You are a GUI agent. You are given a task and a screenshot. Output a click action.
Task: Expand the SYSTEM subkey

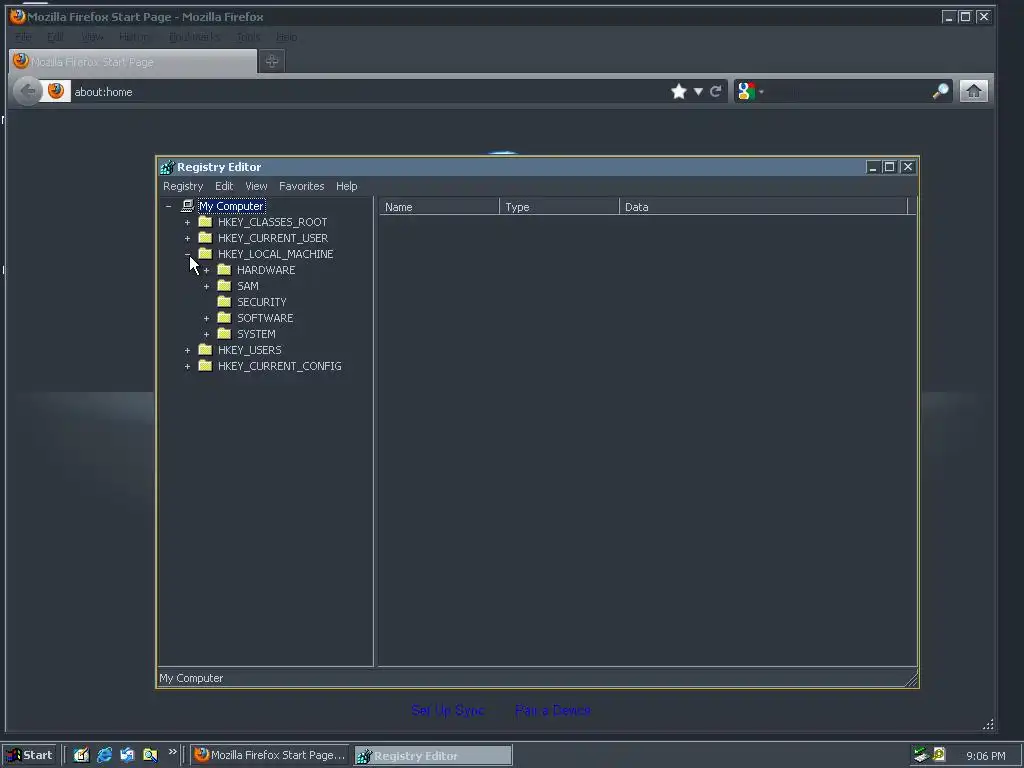(x=206, y=334)
